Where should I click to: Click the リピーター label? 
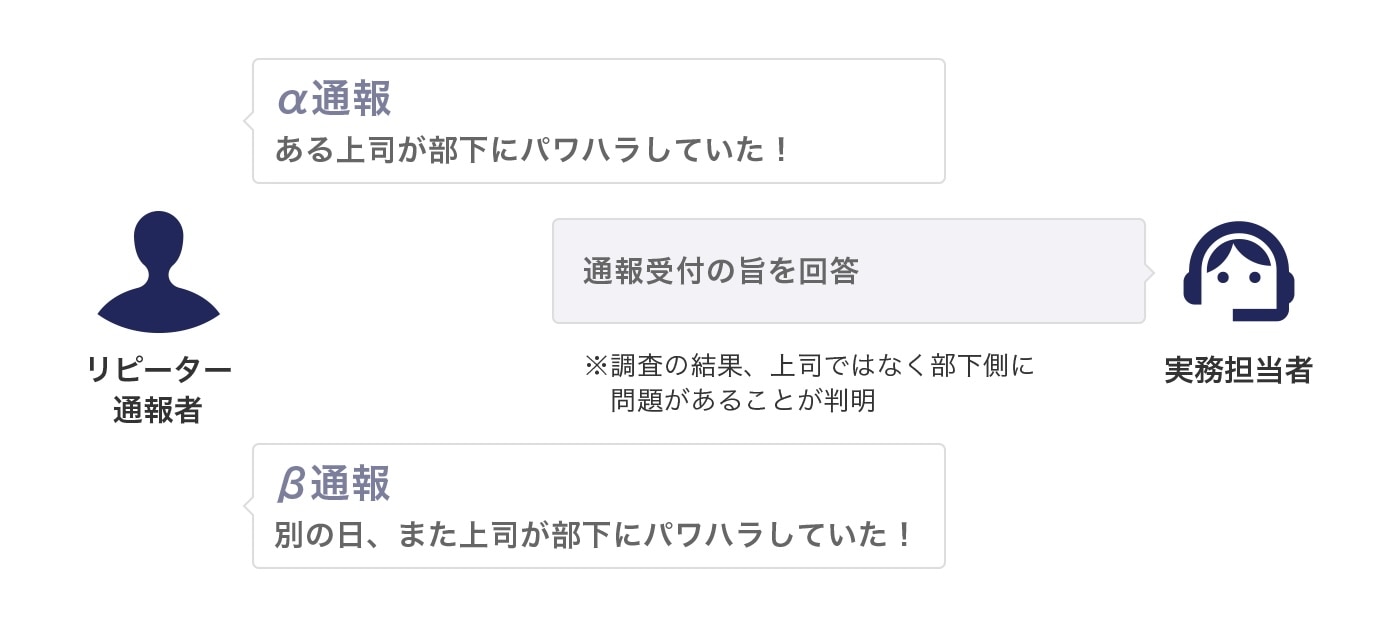pyautogui.click(x=158, y=371)
